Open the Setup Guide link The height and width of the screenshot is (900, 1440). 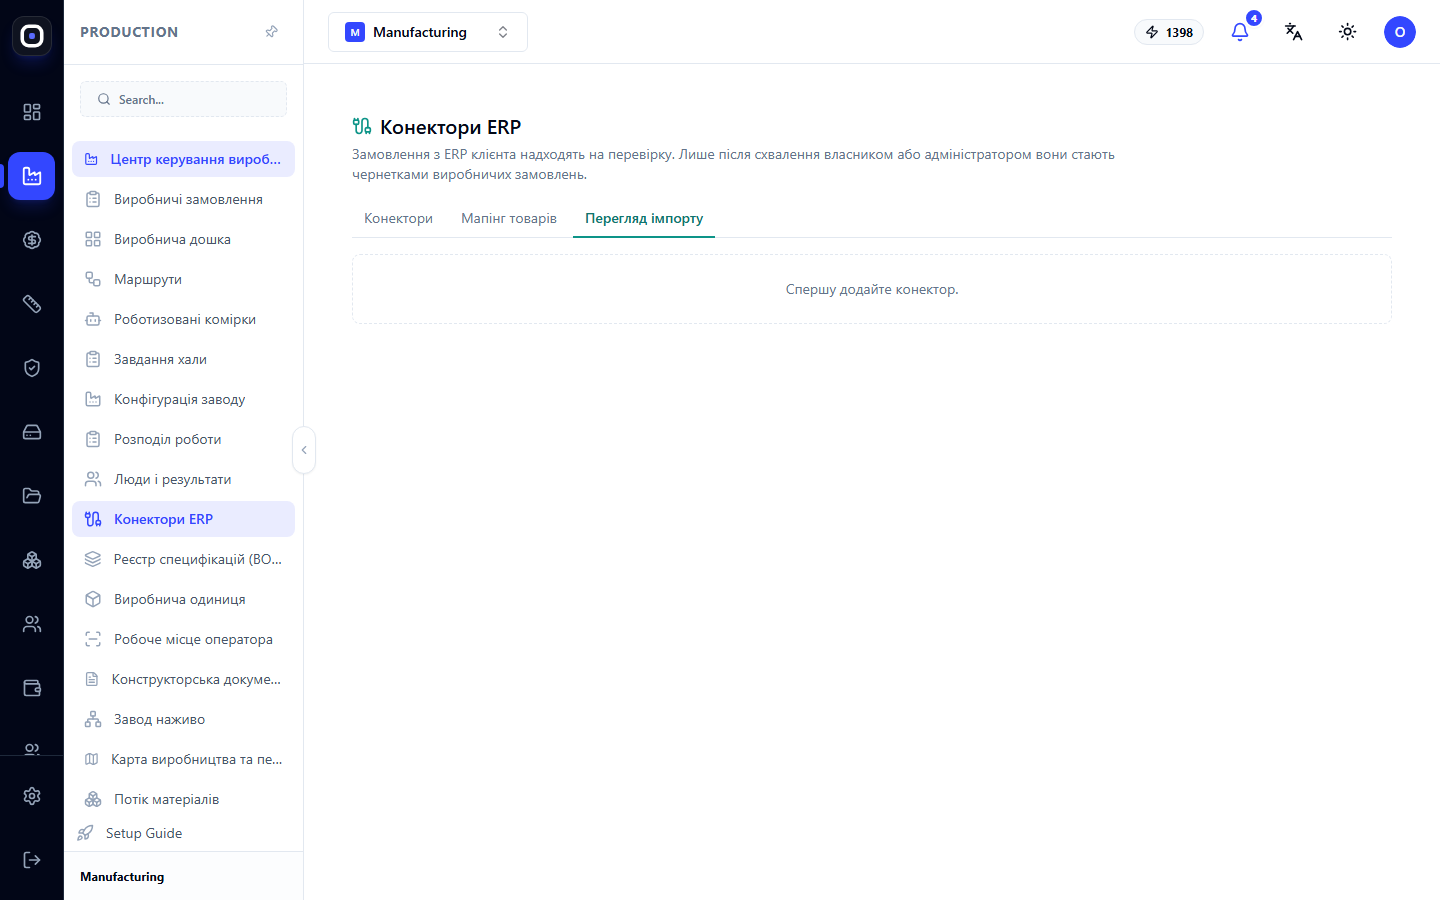[144, 833]
